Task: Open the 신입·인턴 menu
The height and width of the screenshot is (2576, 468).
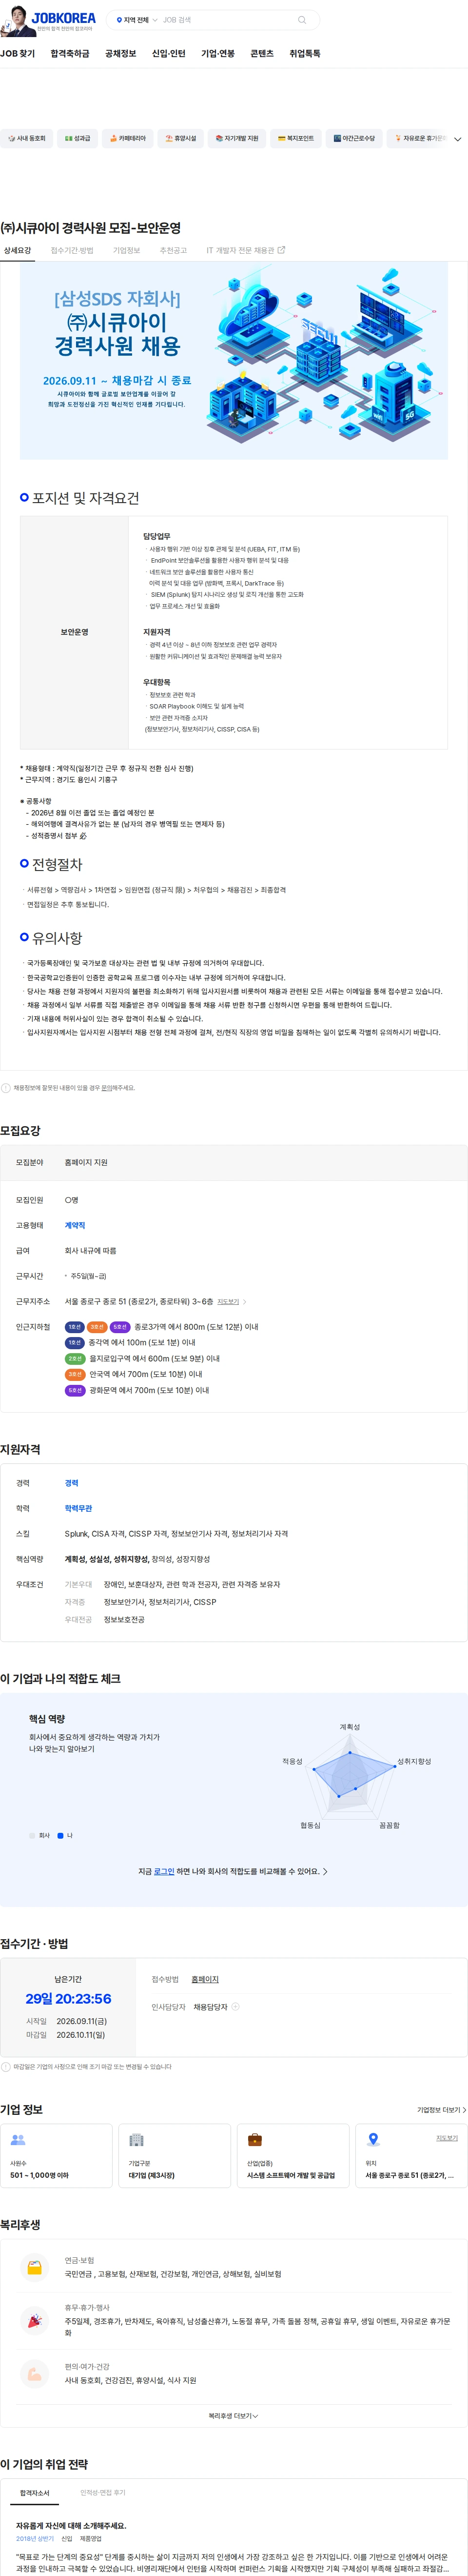Action: [x=168, y=54]
